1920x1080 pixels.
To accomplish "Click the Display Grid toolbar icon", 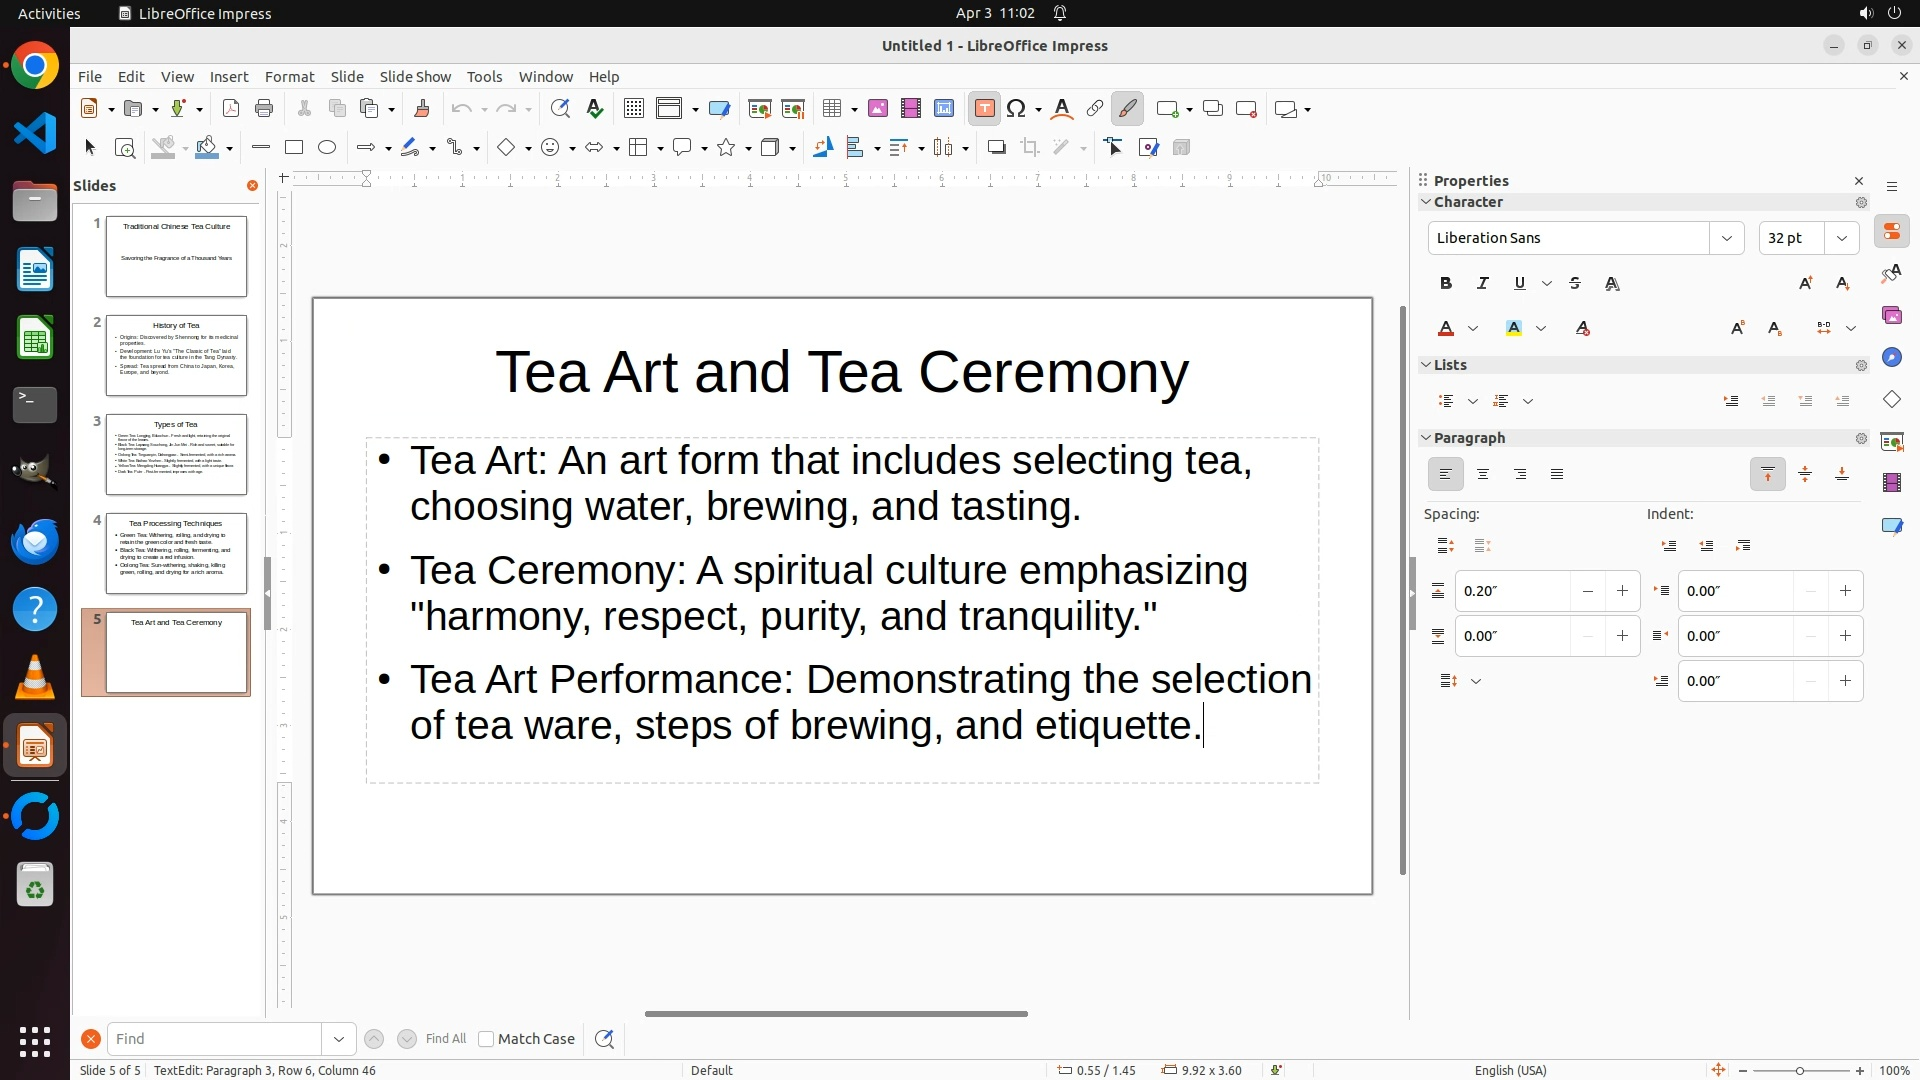I will tap(633, 109).
